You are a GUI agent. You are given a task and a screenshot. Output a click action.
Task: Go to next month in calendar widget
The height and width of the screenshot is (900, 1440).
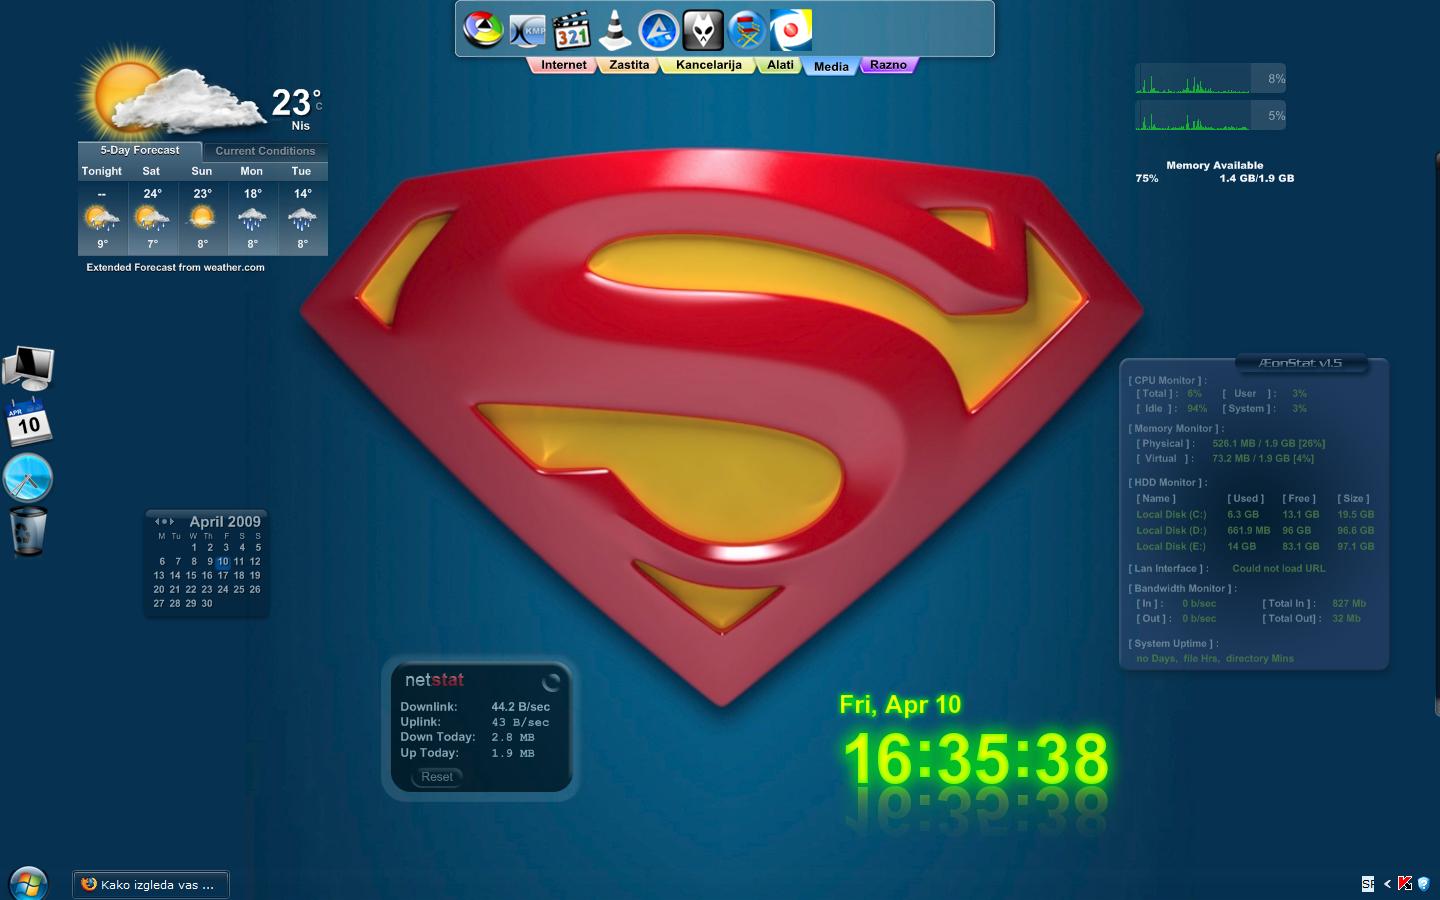(x=172, y=521)
